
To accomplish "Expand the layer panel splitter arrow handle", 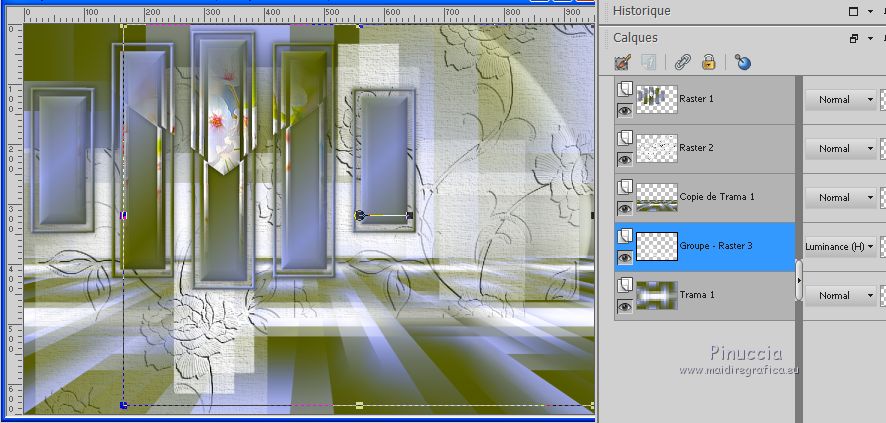I will tap(798, 280).
